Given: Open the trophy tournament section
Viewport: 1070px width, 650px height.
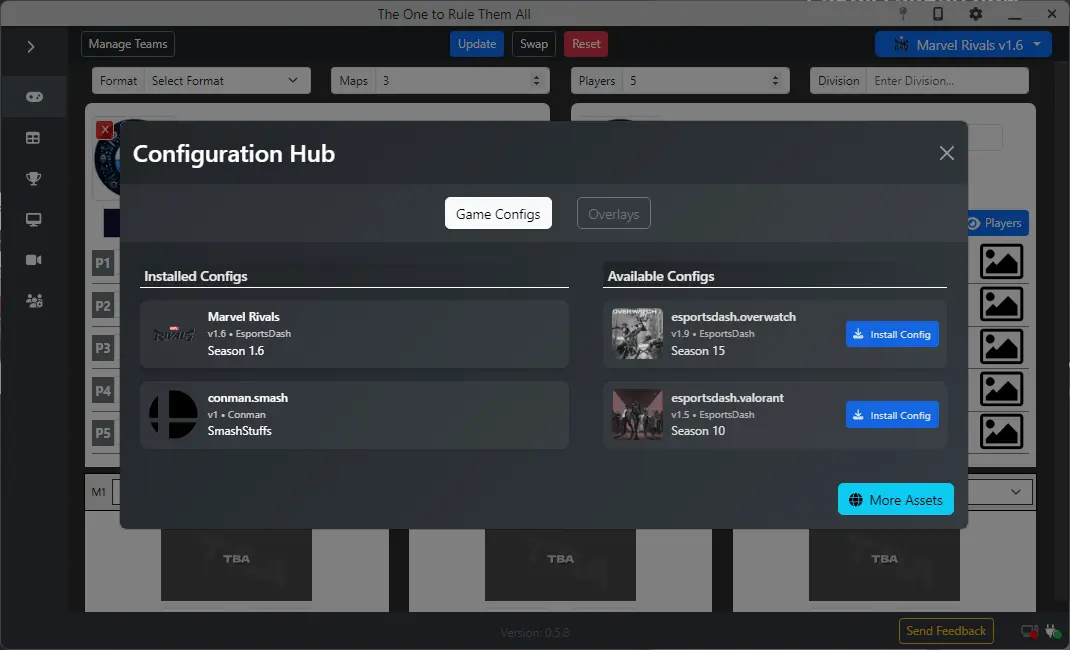Looking at the screenshot, I should point(34,179).
